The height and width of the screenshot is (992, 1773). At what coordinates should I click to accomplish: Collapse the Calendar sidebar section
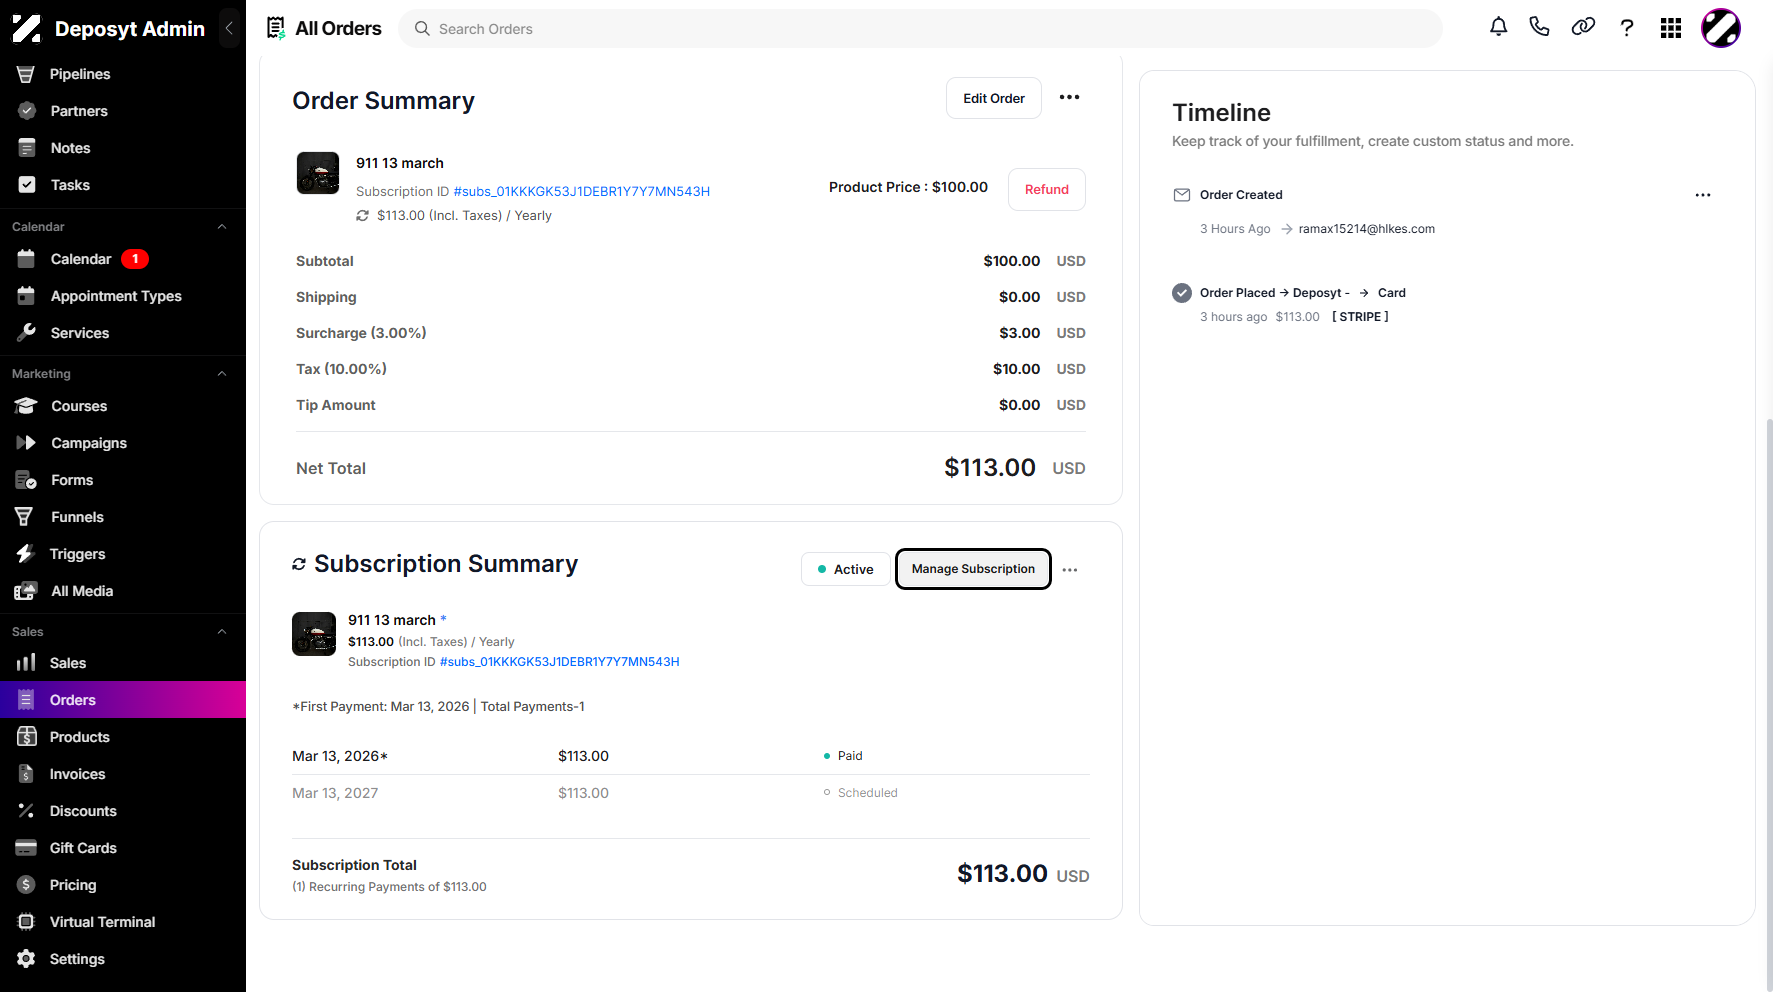pos(222,227)
